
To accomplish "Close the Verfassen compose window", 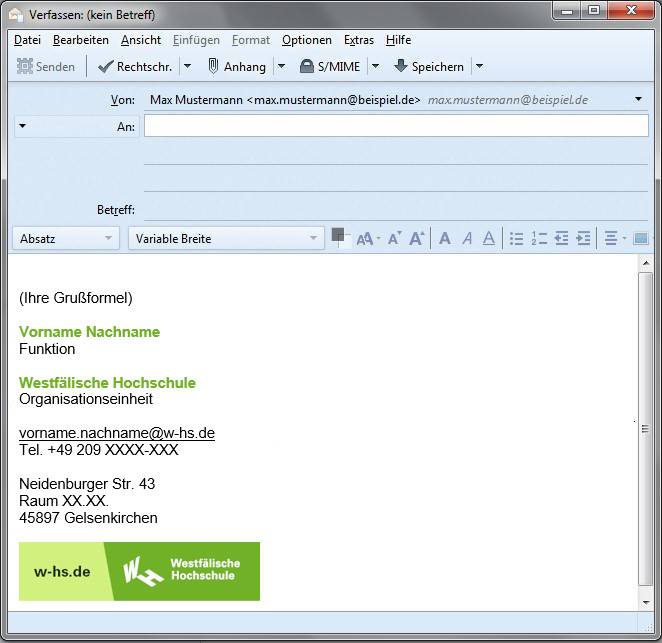I will tap(631, 10).
